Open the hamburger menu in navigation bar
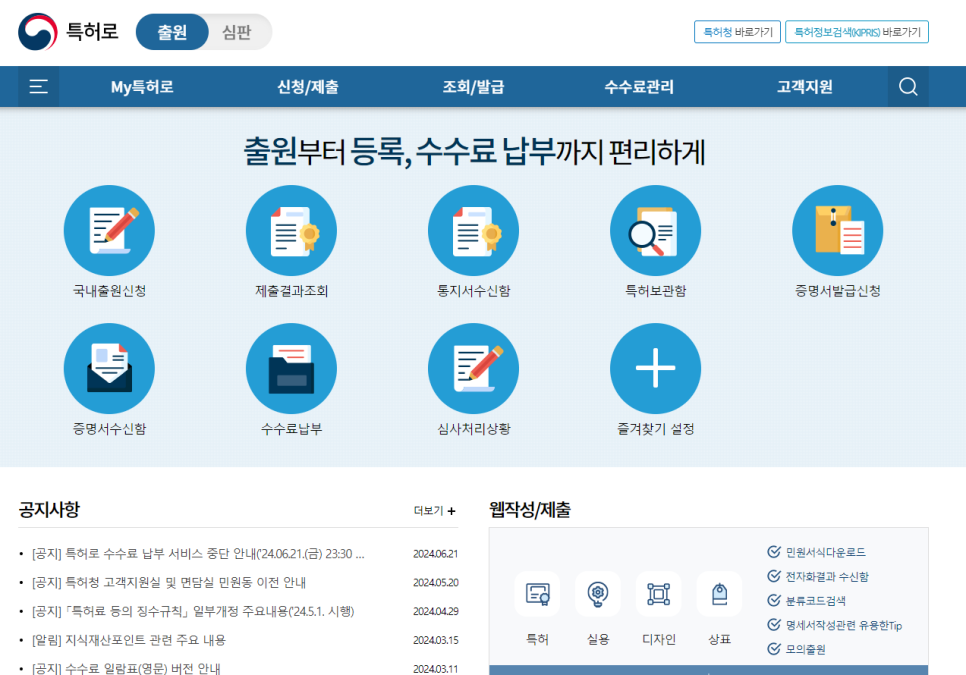This screenshot has width=966, height=675. pyautogui.click(x=38, y=87)
